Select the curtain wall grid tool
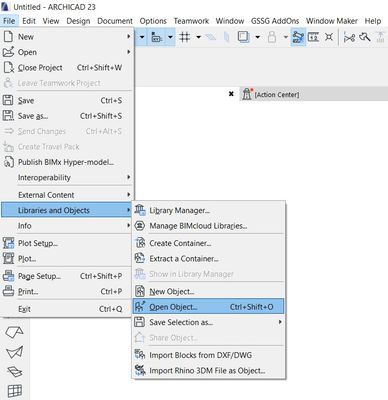This screenshot has width=388, height=400. (15, 390)
